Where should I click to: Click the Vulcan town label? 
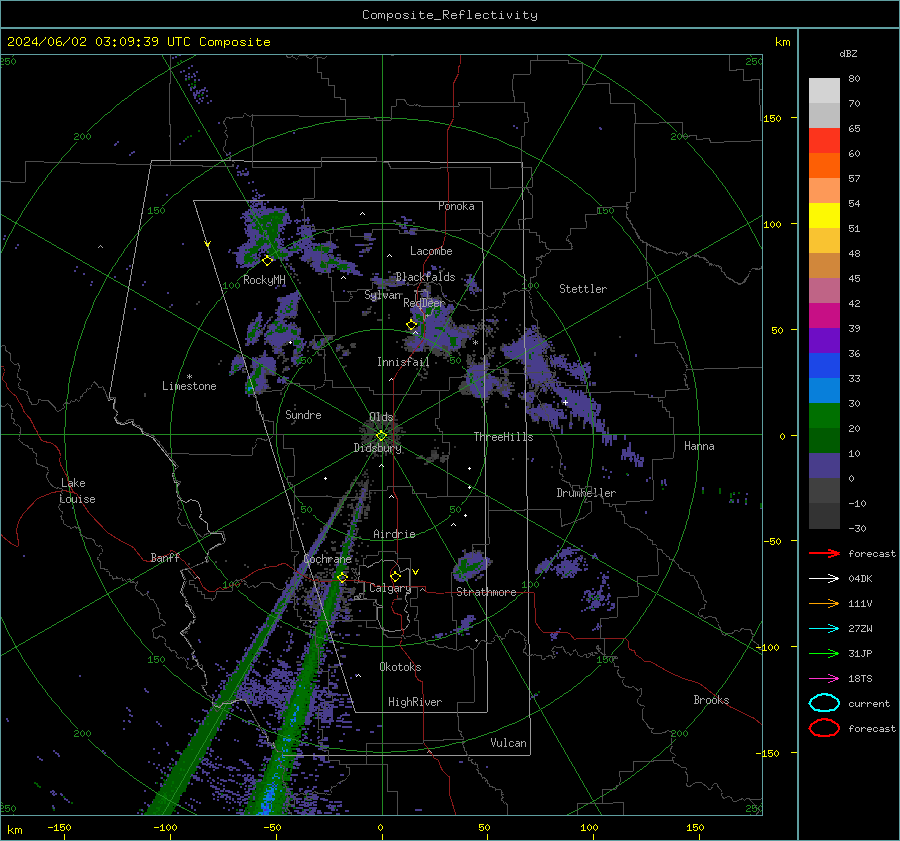(508, 743)
